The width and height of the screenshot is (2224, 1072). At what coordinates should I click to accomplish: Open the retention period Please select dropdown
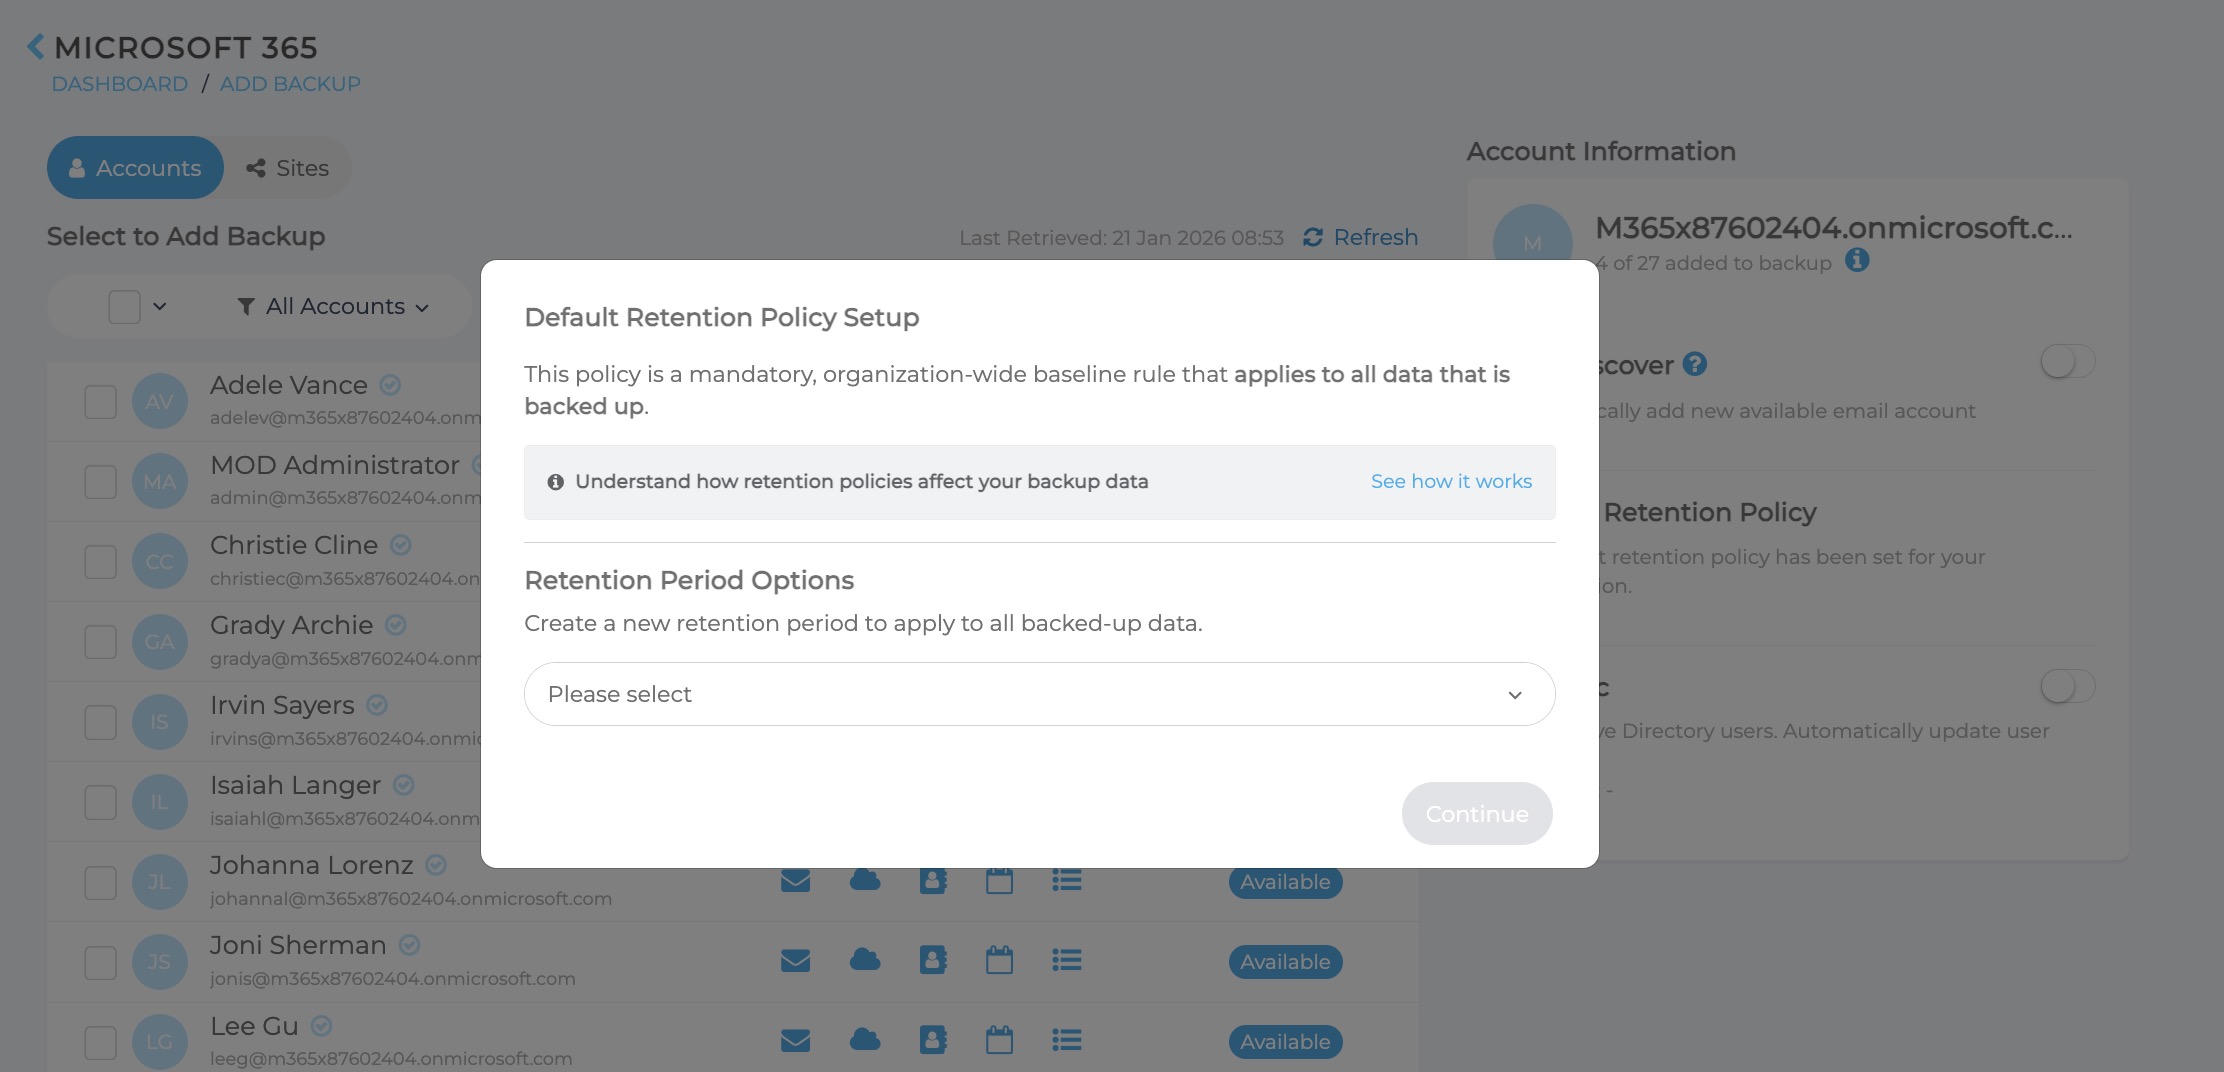pyautogui.click(x=1039, y=694)
